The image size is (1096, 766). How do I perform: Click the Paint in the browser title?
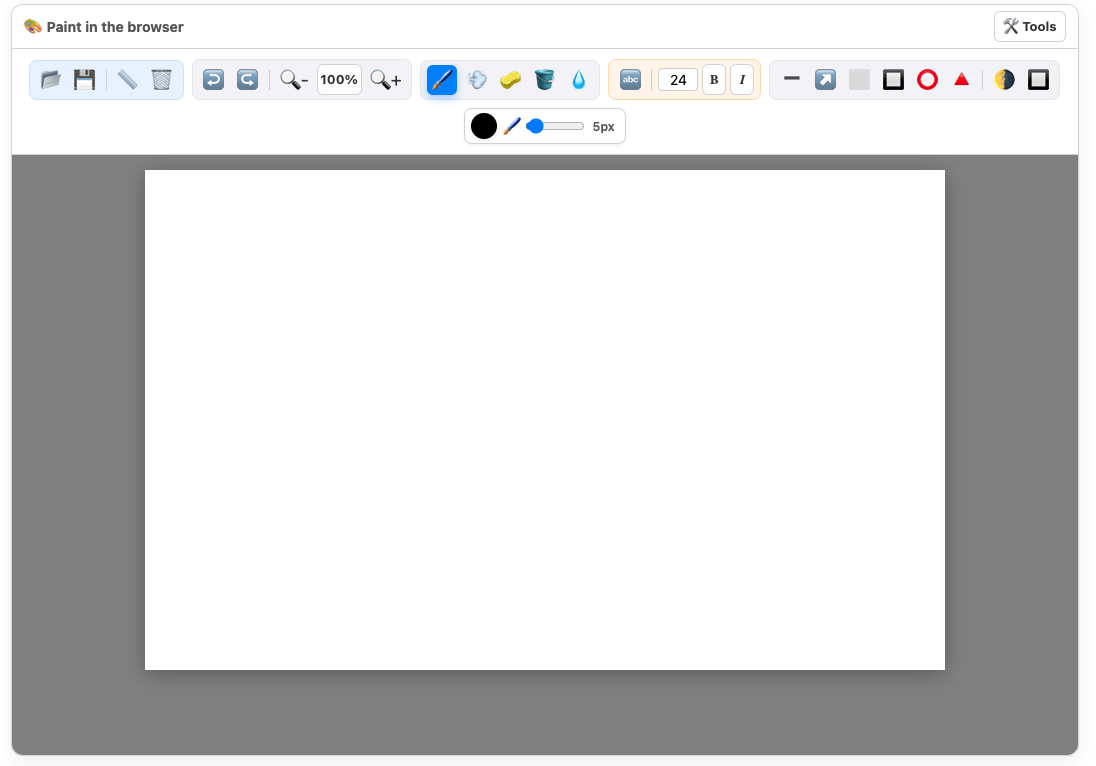[x=115, y=27]
